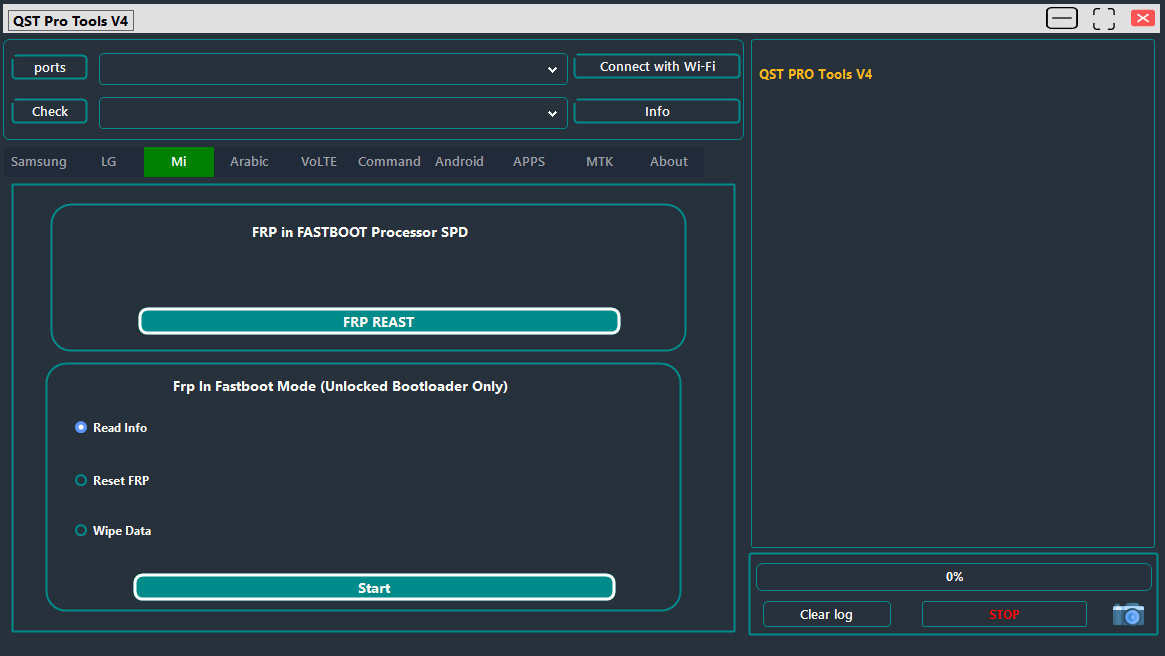This screenshot has height=656, width=1165.
Task: Open the VoLTE tab
Action: point(318,161)
